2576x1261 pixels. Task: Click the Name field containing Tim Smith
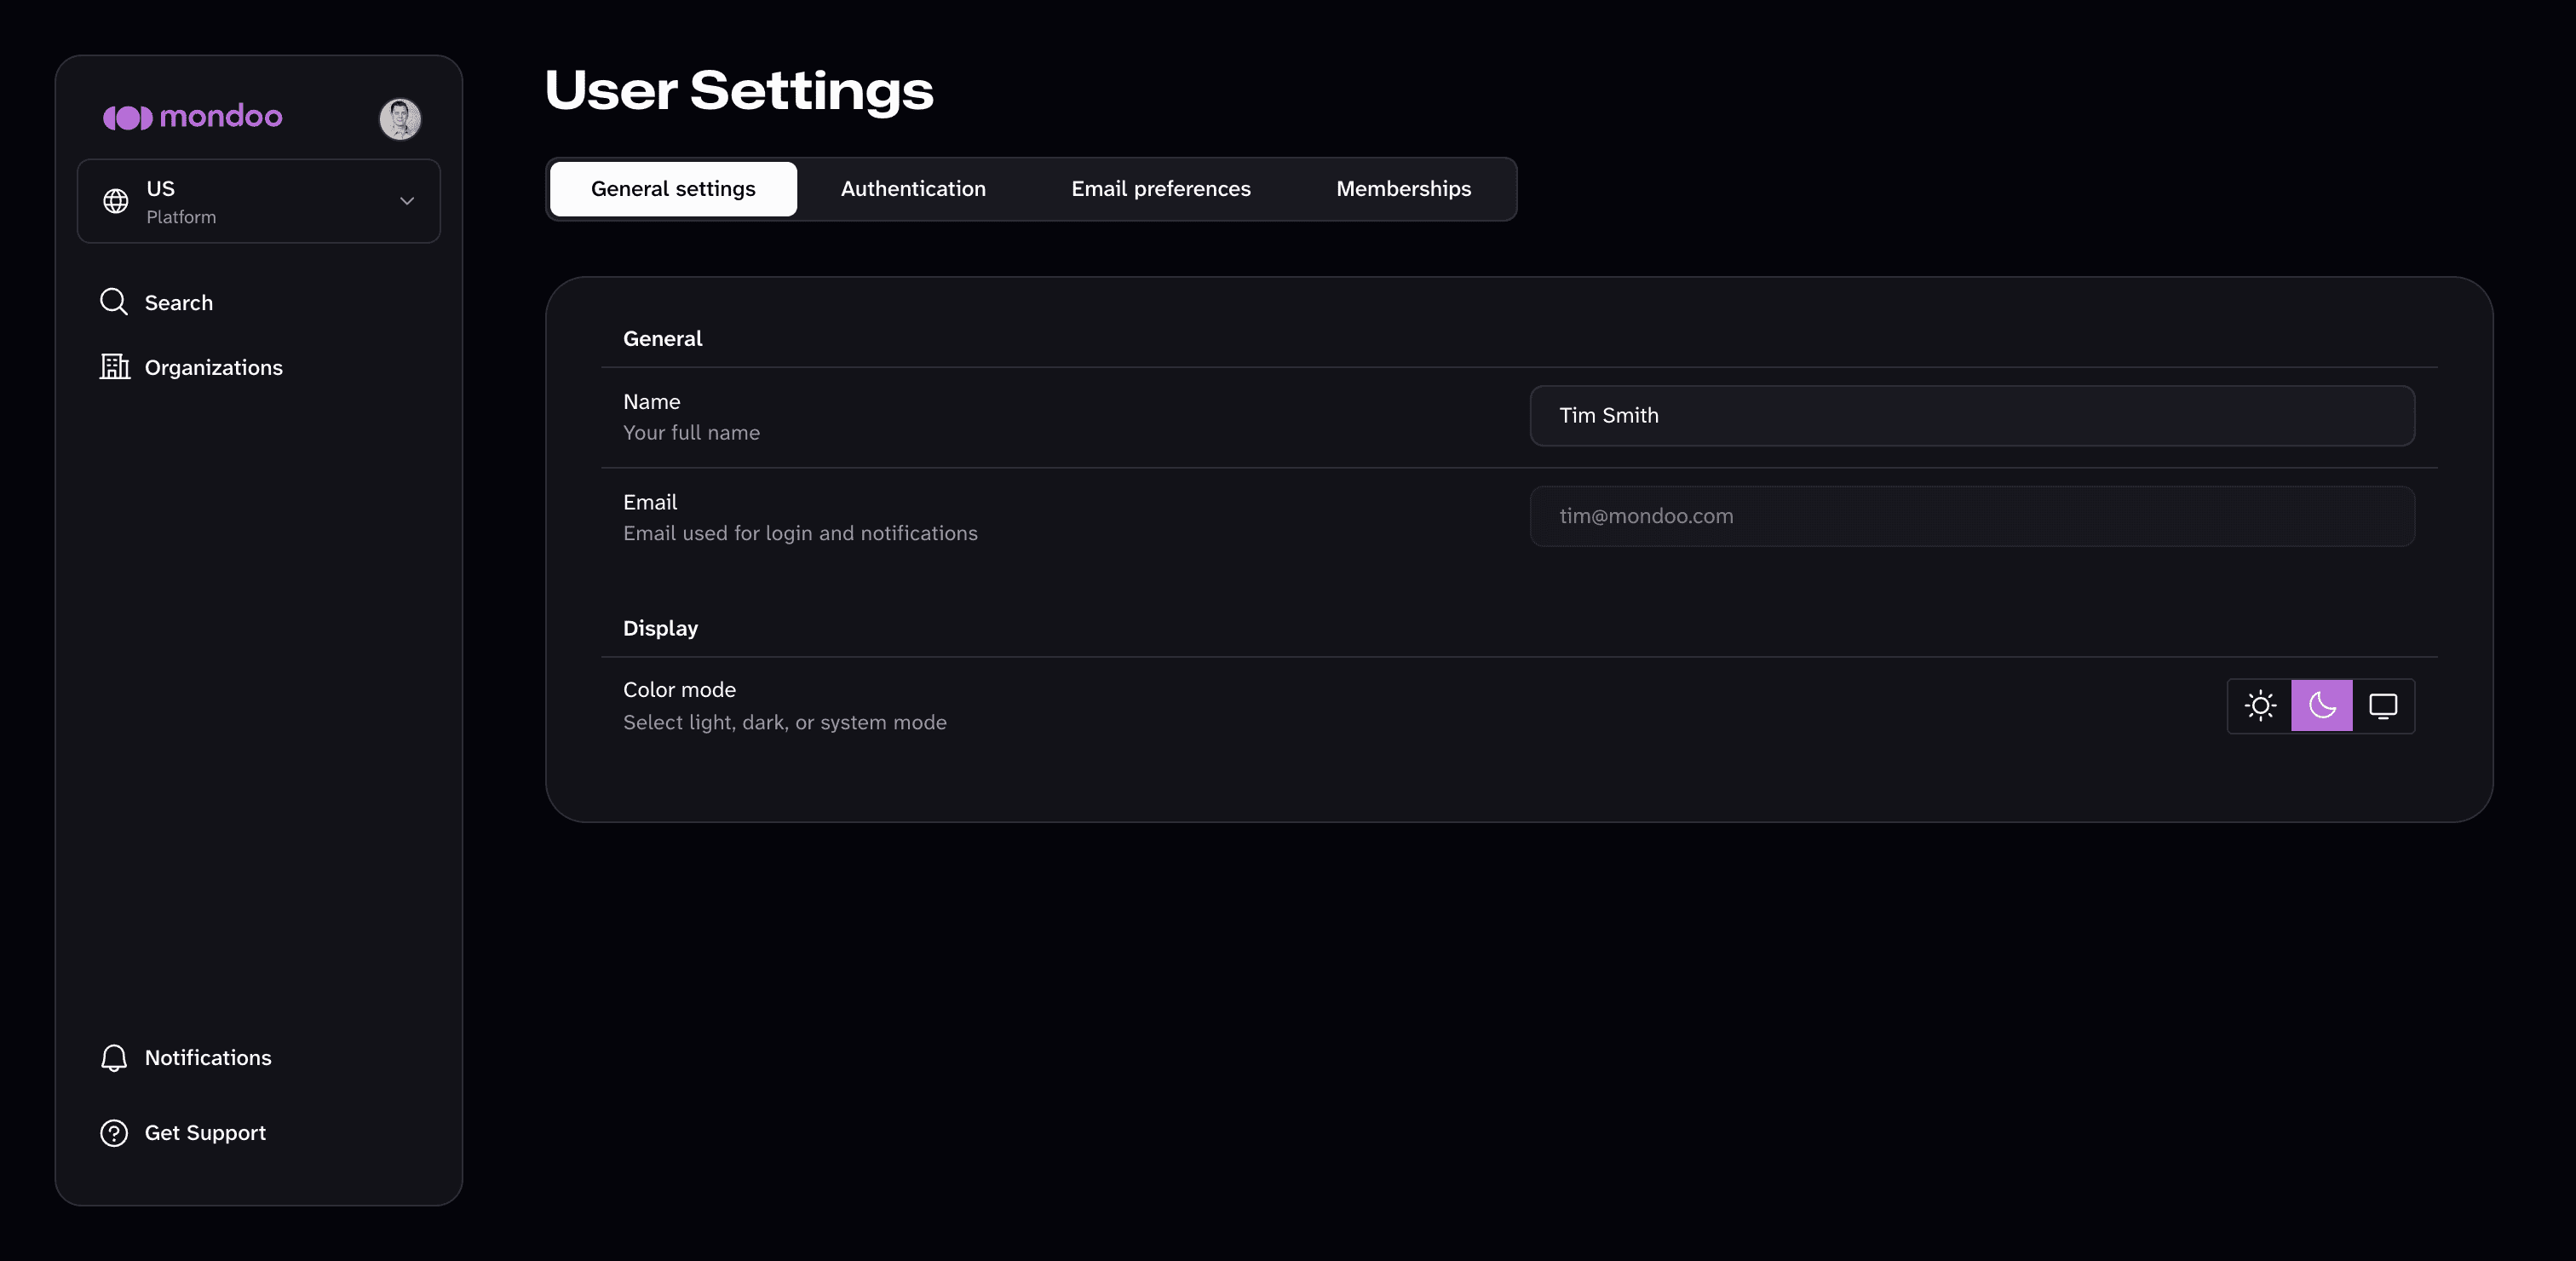(1972, 416)
